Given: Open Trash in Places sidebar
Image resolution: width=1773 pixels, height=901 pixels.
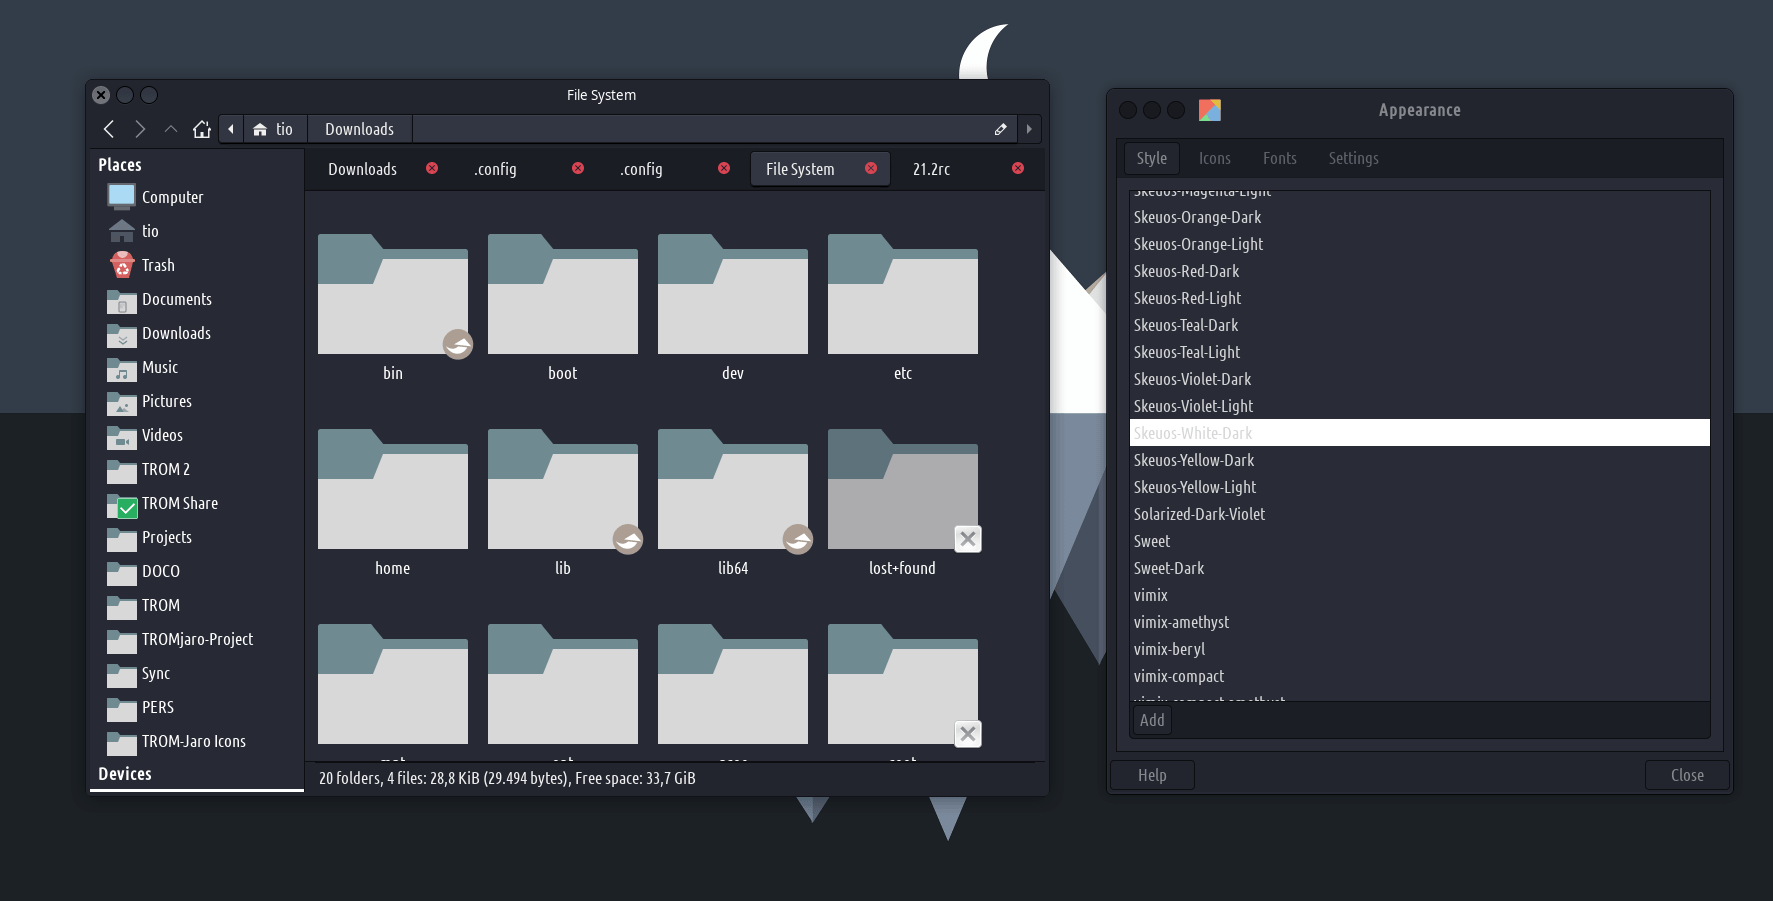Looking at the screenshot, I should coord(157,265).
